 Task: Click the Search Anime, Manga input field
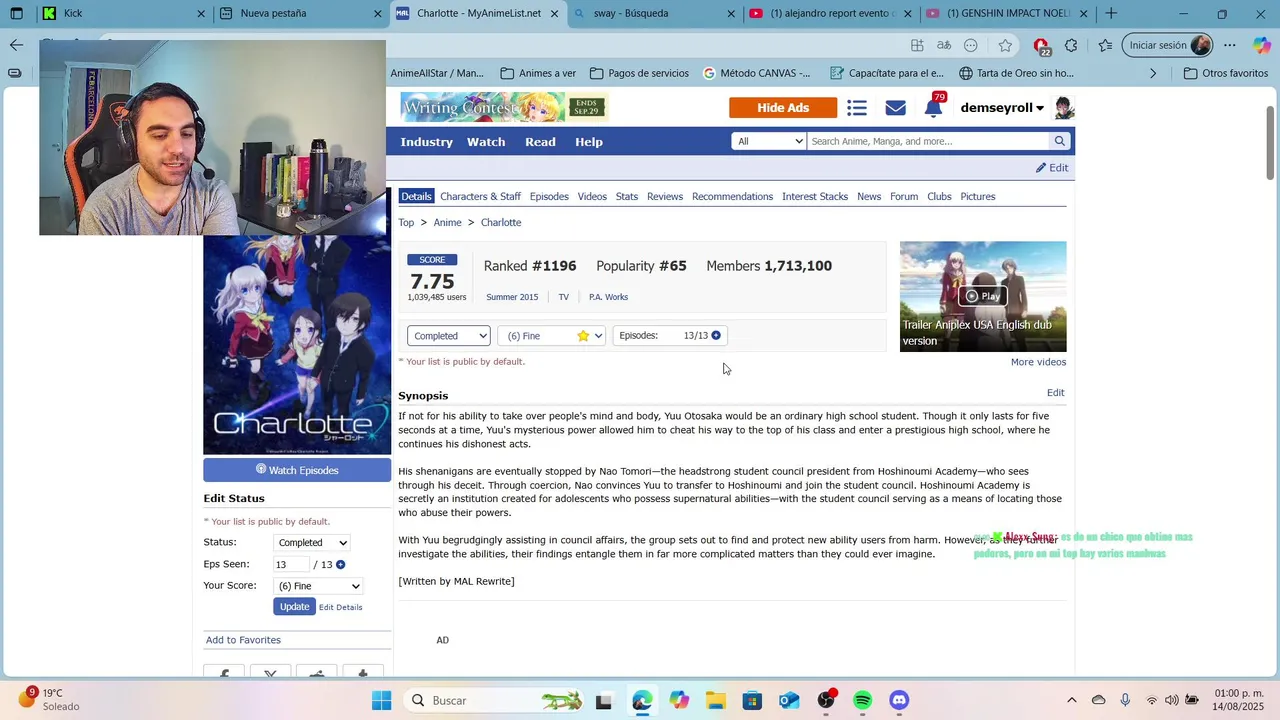tap(928, 141)
